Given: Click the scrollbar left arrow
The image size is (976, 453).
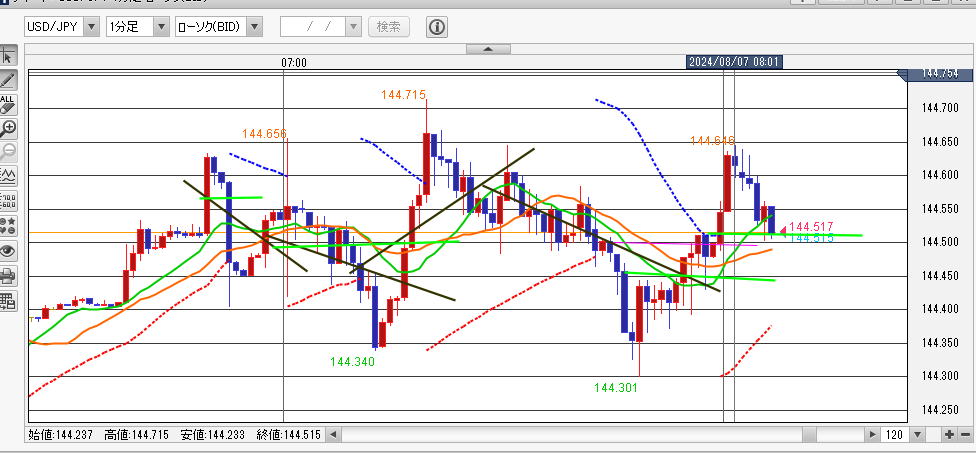Looking at the screenshot, I should point(334,435).
